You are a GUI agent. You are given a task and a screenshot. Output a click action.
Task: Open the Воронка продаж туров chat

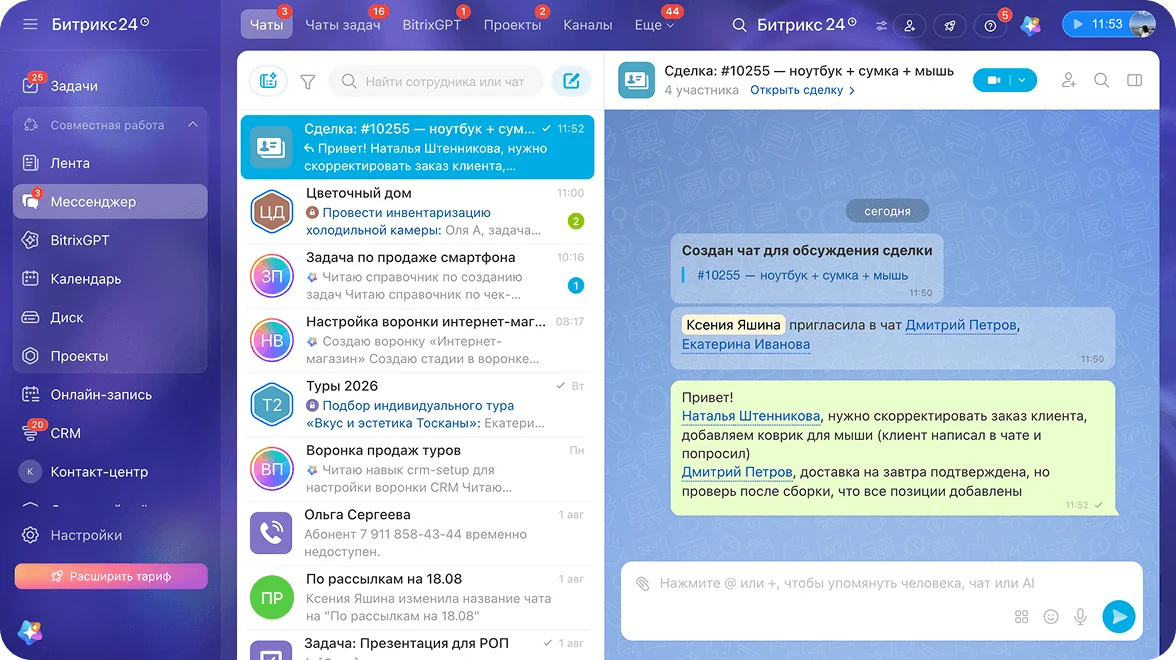[417, 470]
